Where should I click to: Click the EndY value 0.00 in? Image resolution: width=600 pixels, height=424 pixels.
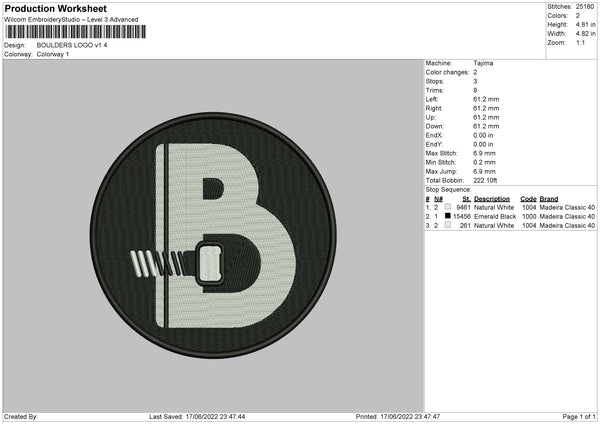point(483,145)
